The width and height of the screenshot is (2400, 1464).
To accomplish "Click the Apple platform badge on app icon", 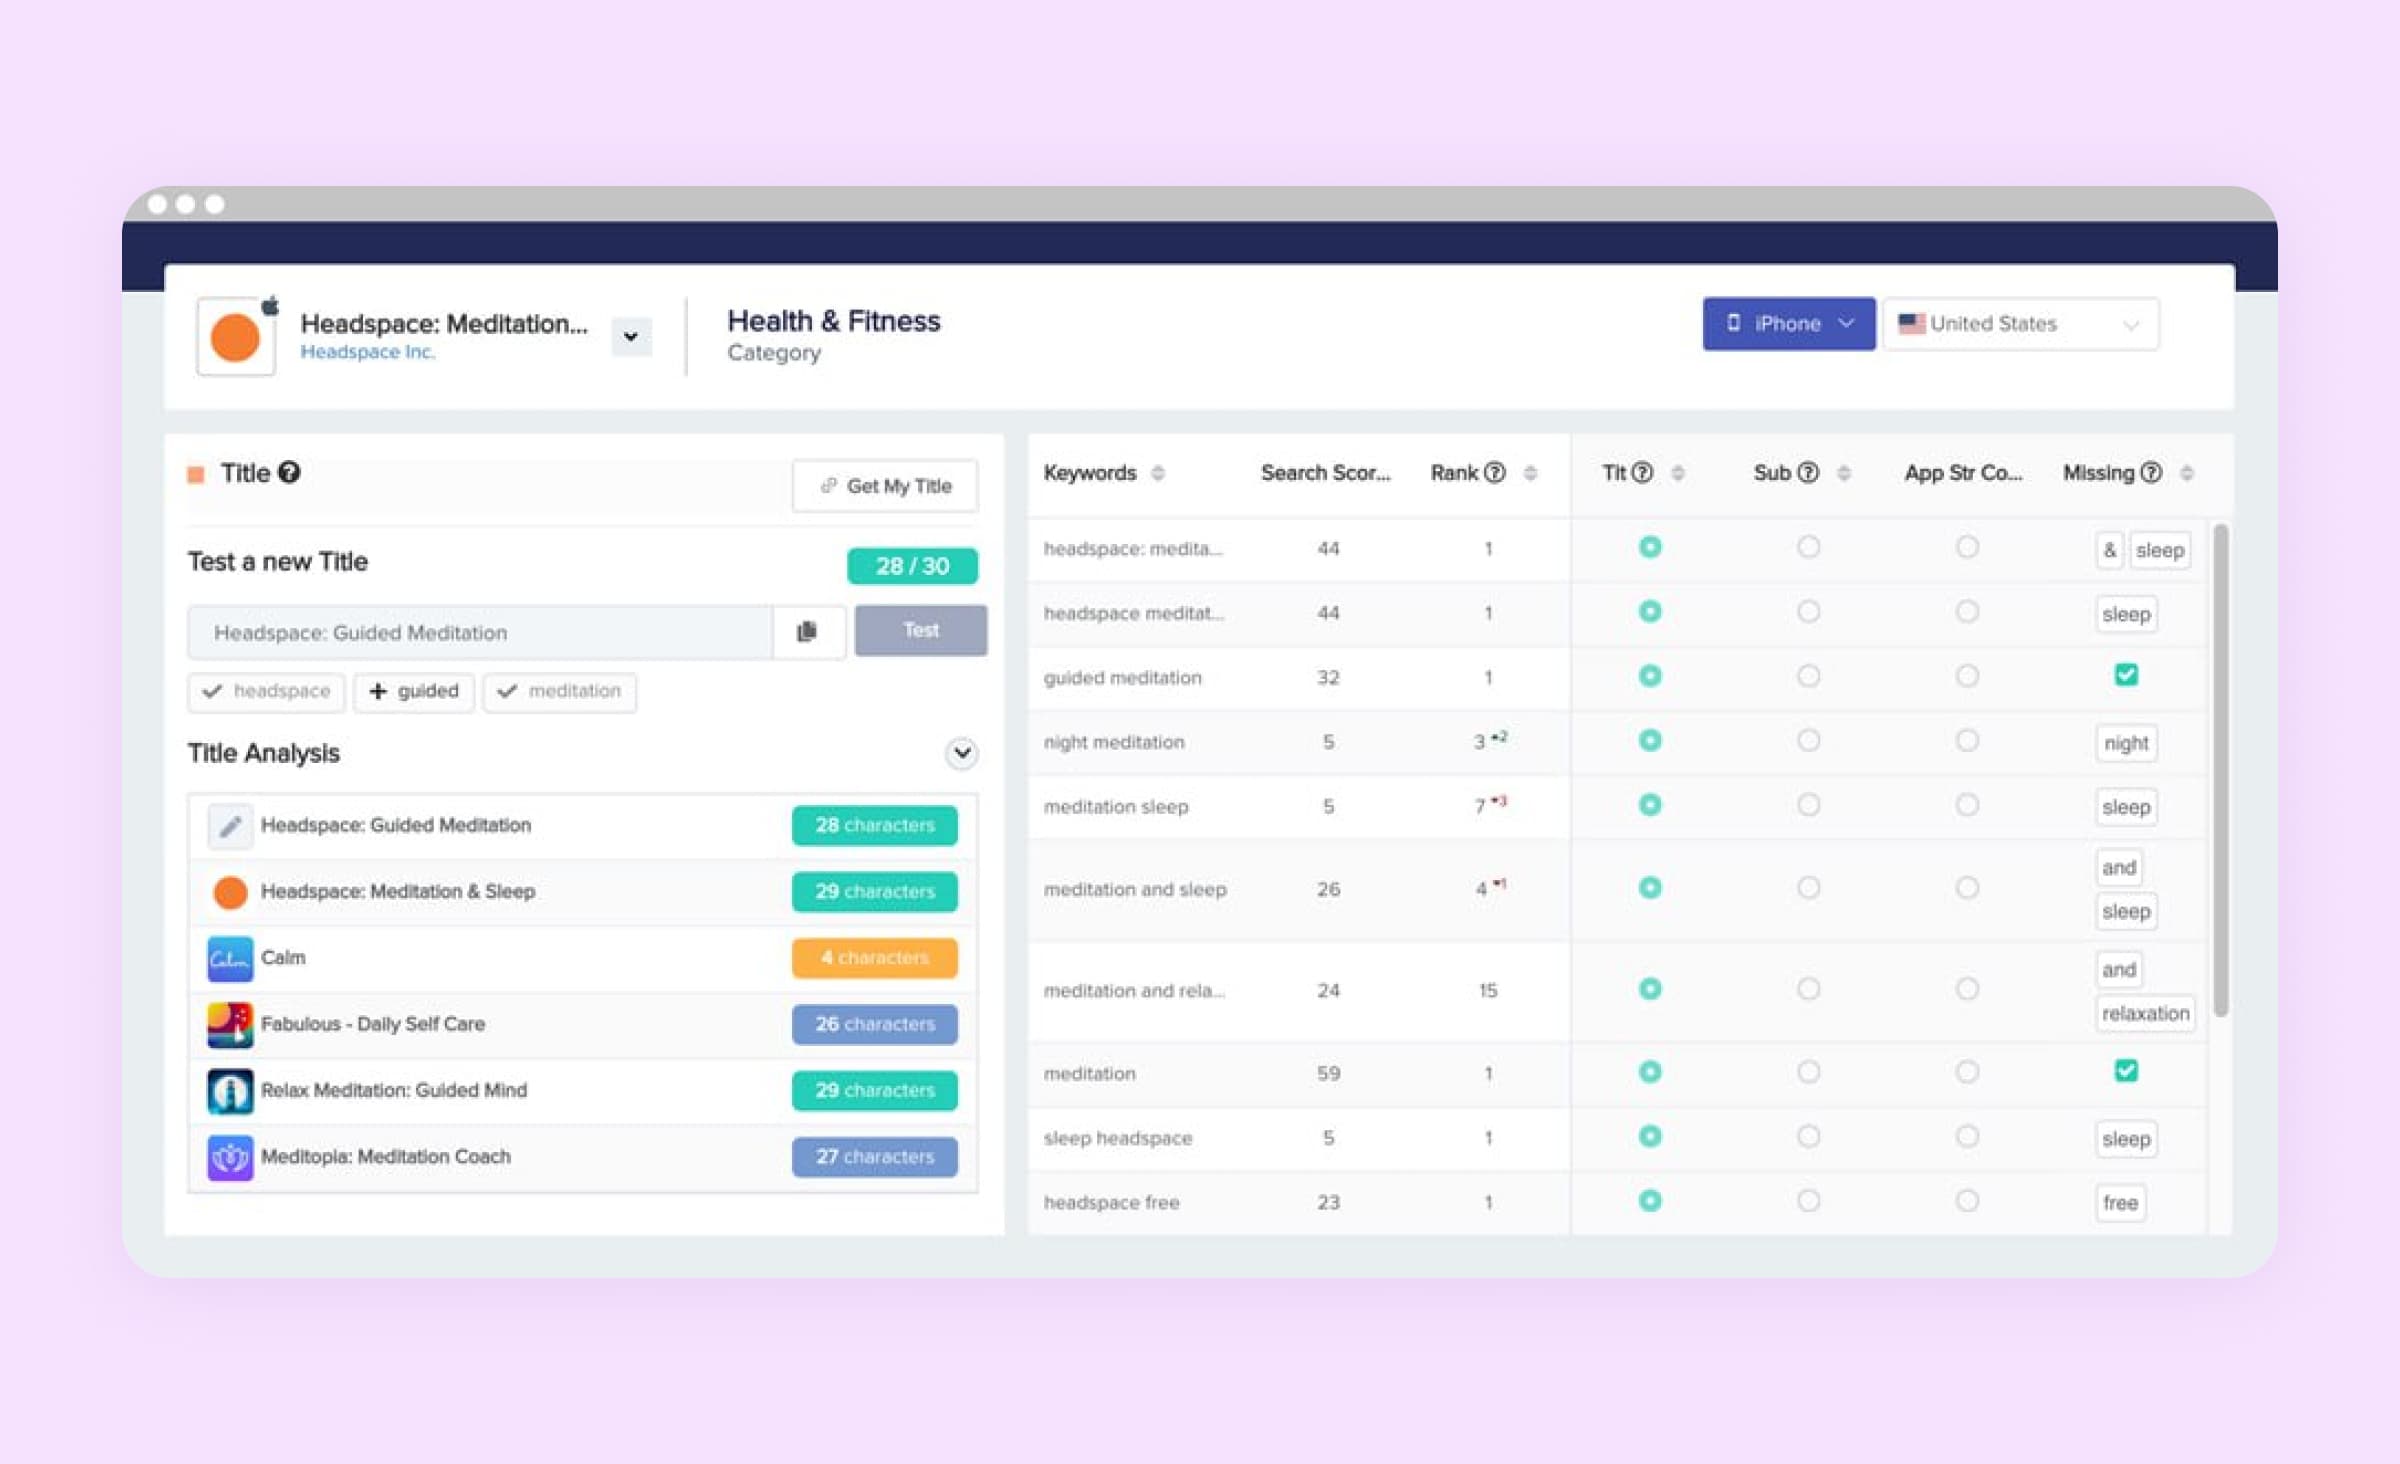I will [x=270, y=306].
